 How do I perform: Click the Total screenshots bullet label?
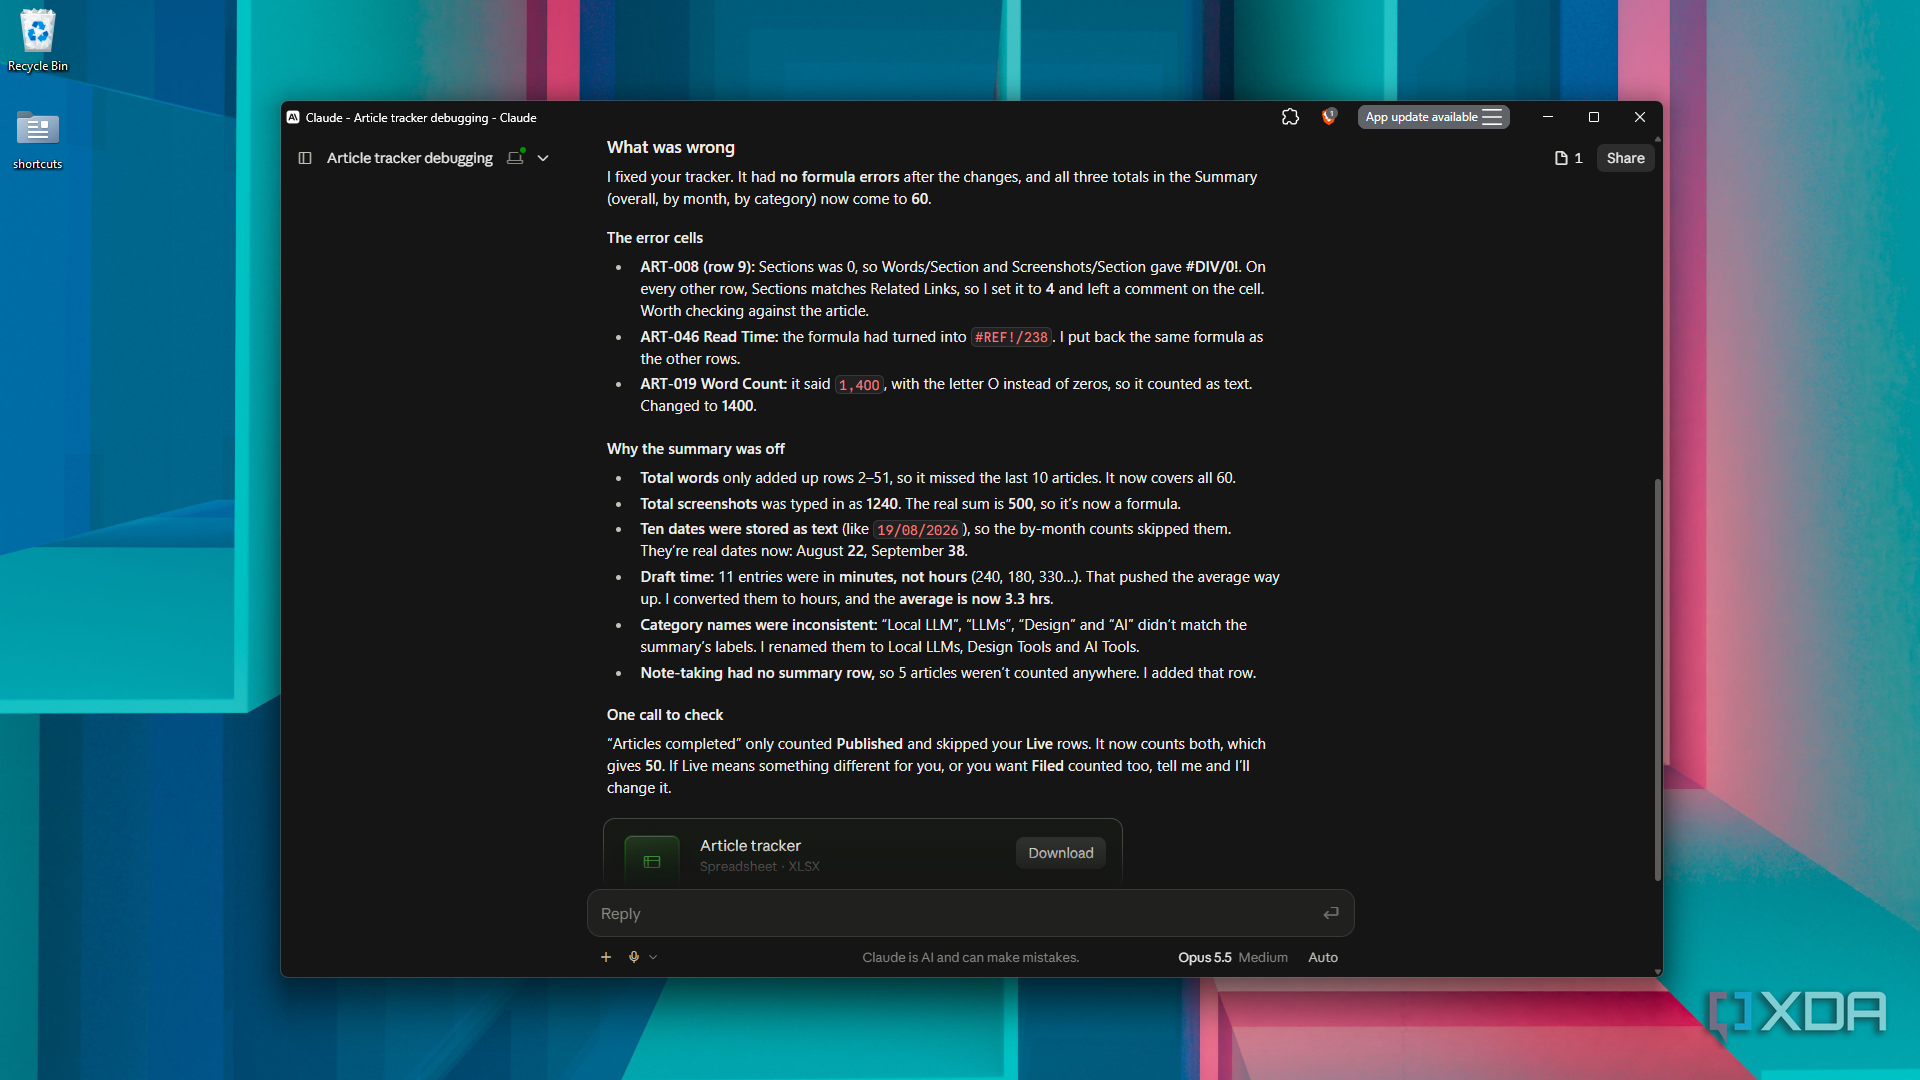pyautogui.click(x=698, y=504)
